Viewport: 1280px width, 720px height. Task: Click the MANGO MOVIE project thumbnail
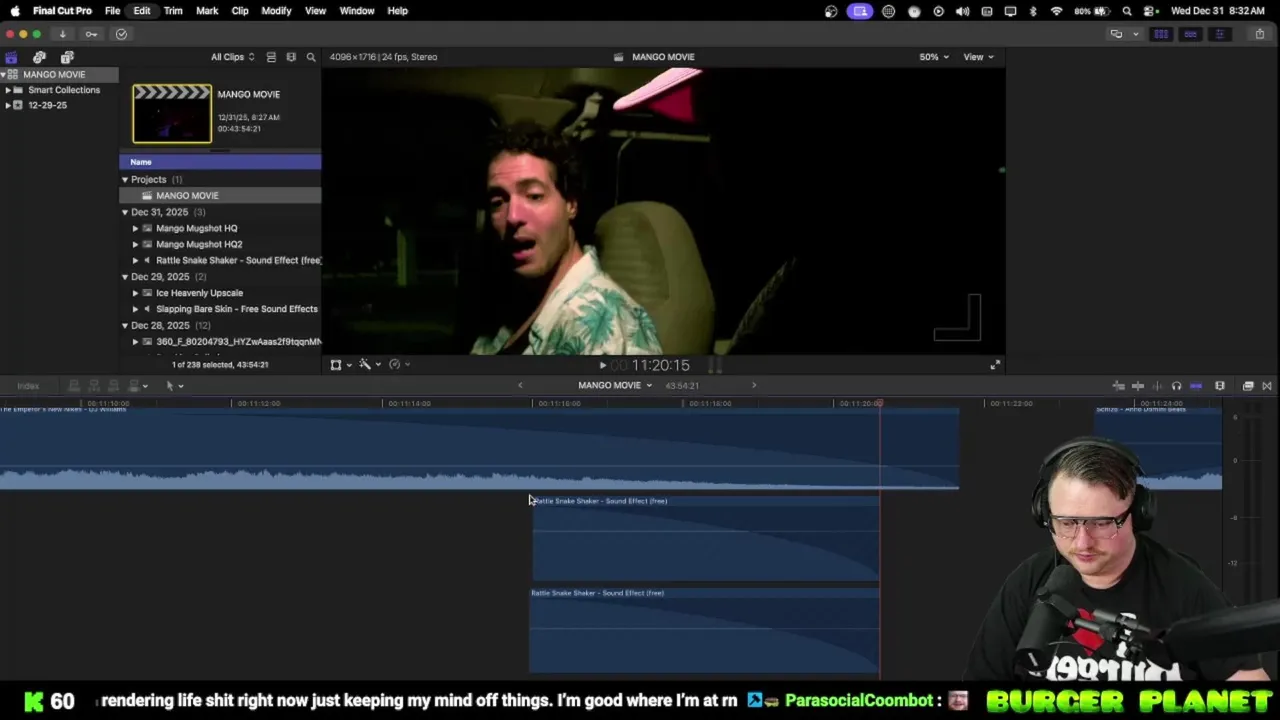pyautogui.click(x=172, y=114)
